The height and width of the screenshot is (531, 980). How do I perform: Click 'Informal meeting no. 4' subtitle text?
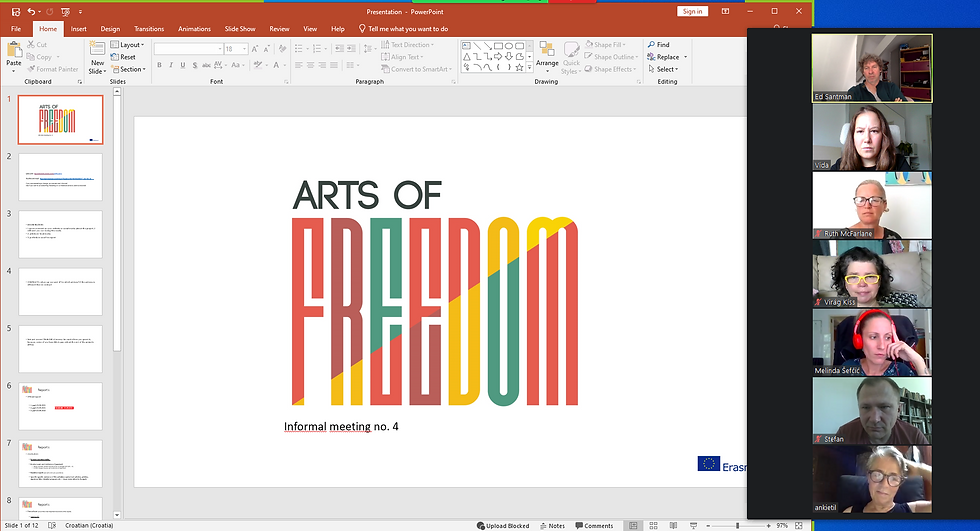click(x=341, y=427)
